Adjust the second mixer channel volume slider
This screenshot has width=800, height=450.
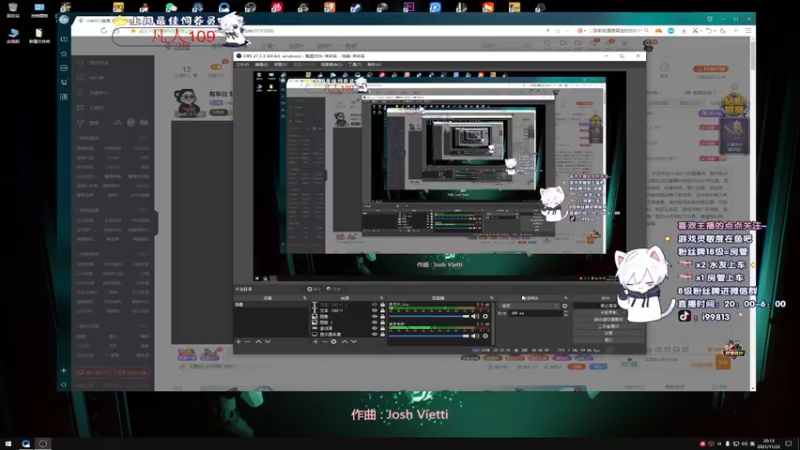[429, 336]
